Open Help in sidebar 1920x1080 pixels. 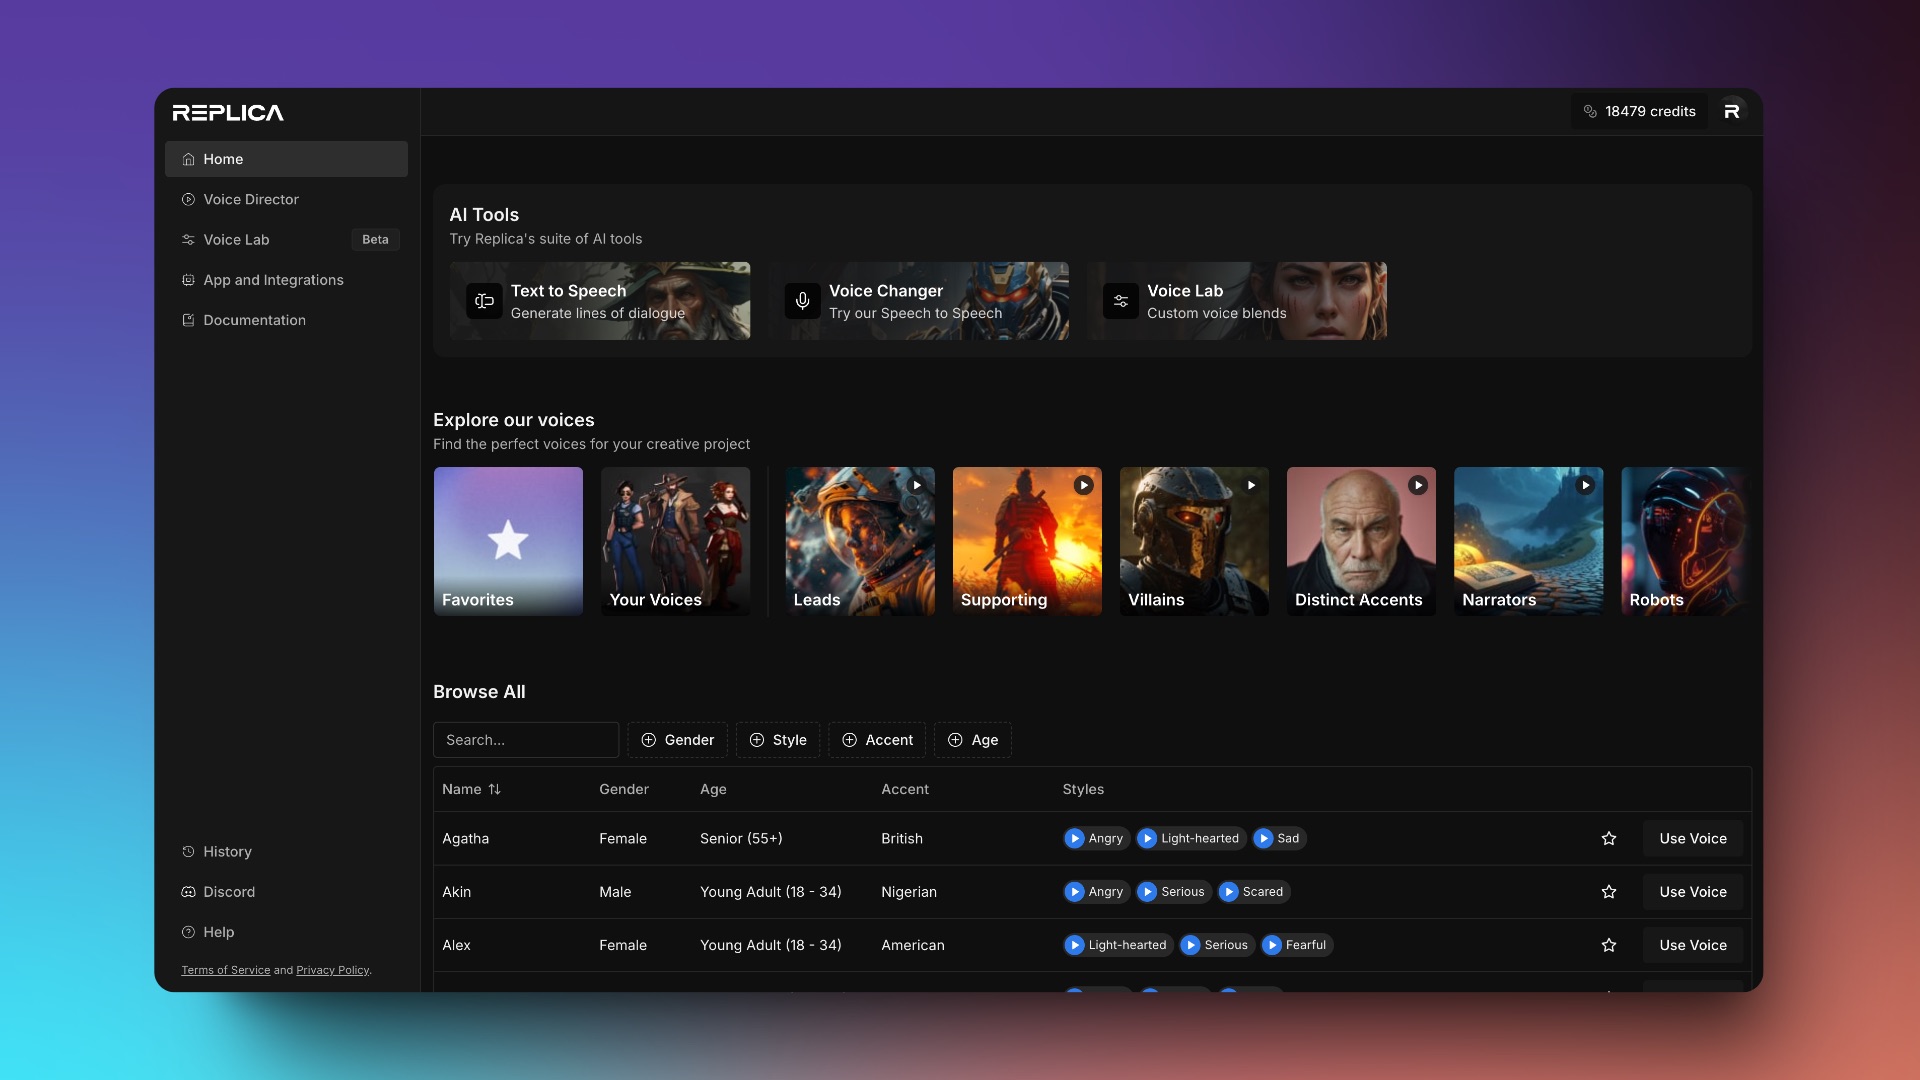tap(286, 932)
